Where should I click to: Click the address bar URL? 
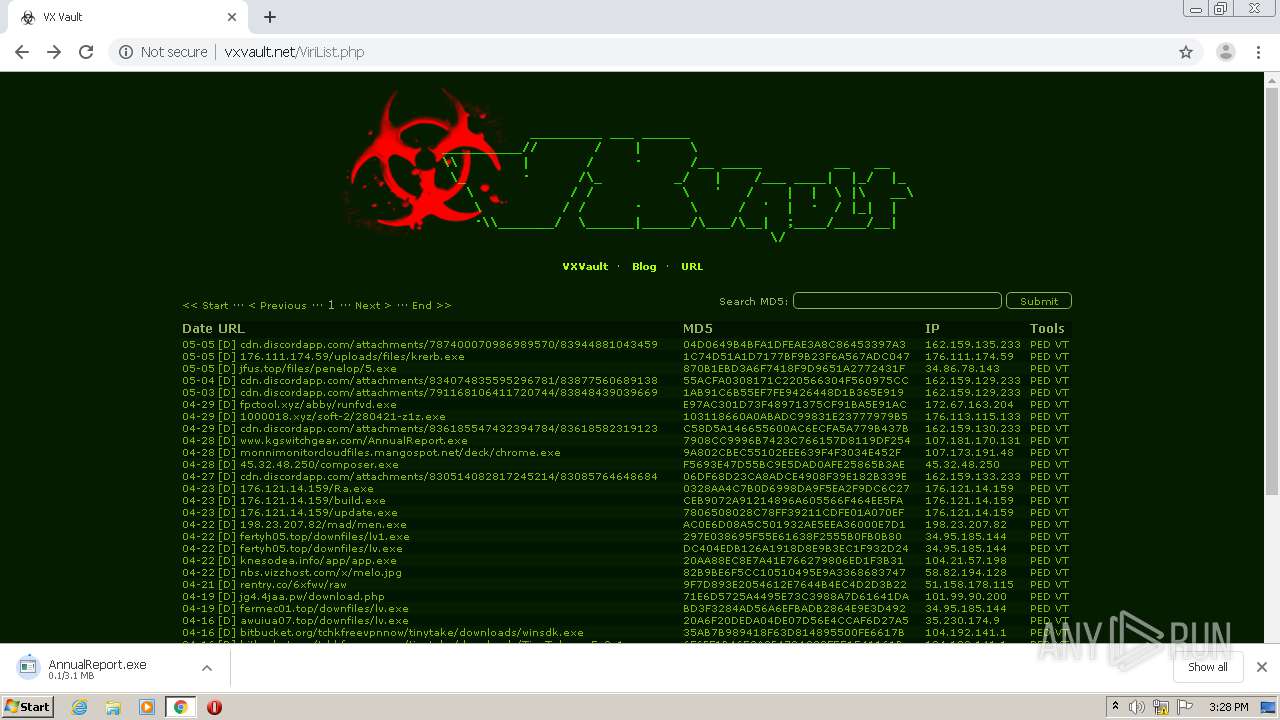tap(294, 52)
